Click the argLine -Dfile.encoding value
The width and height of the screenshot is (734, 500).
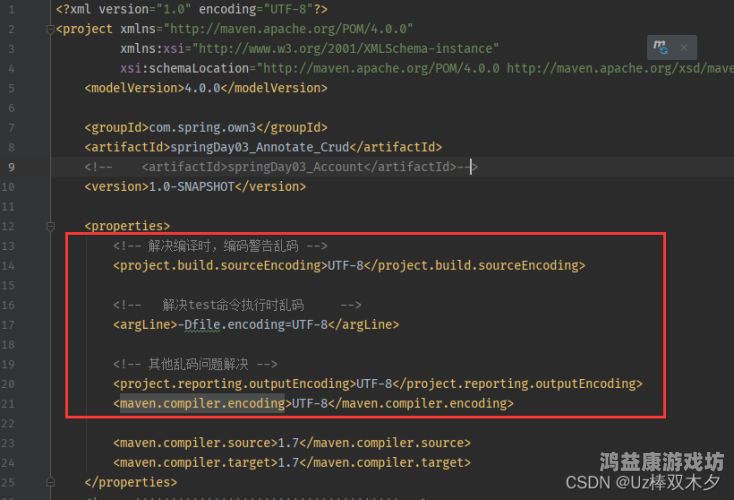point(253,325)
